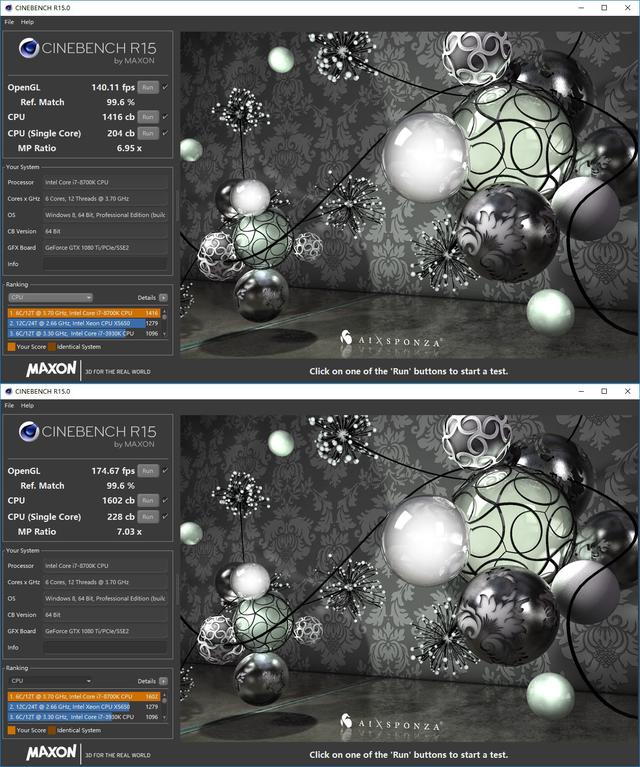Select the i7-3930K row in the 1416 cb window
640x767 pixels.
tap(84, 333)
